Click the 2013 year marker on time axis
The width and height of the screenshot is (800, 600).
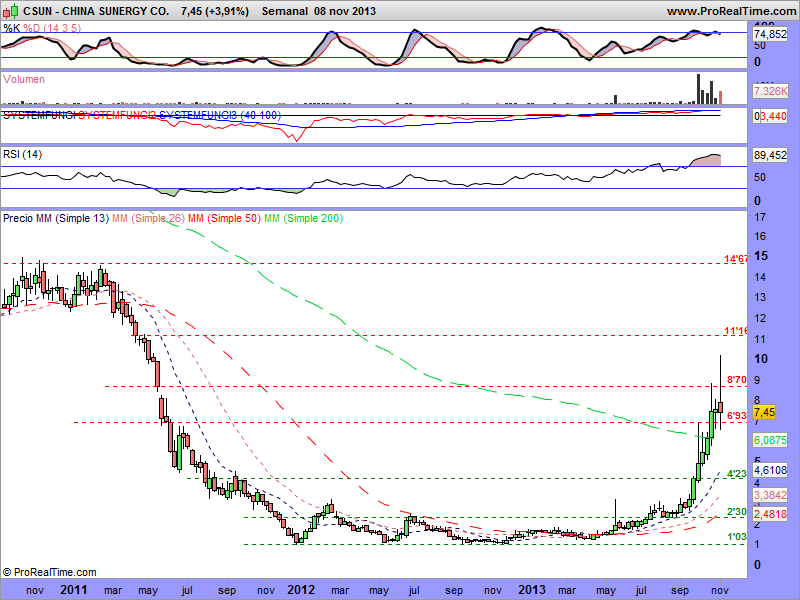[x=532, y=590]
